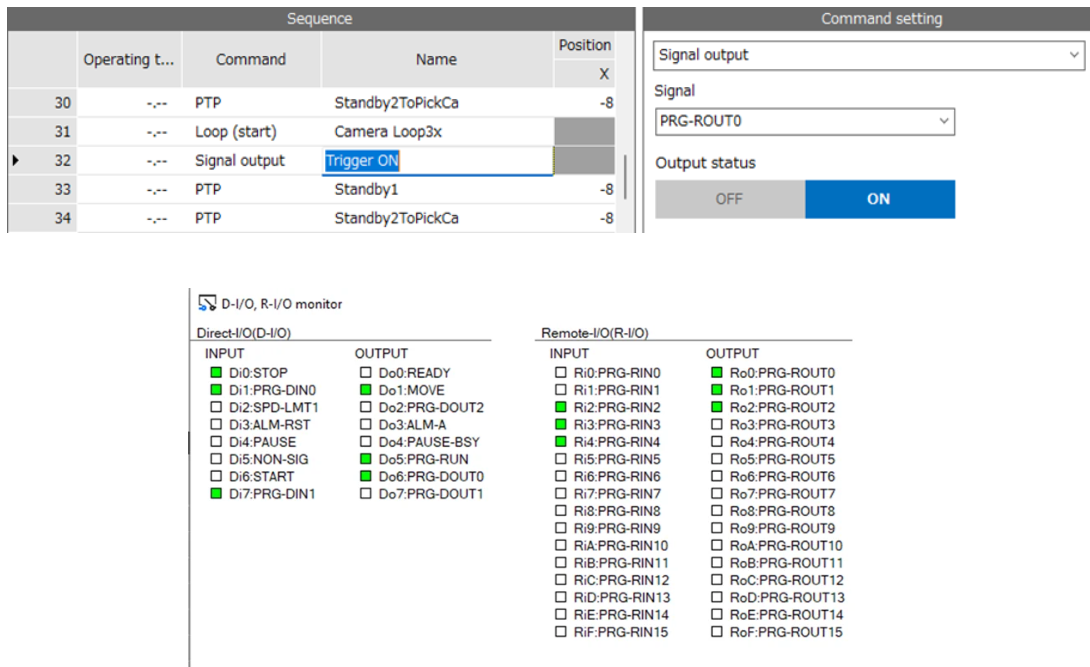Click the Sequence panel title
Screen dimensions: 1090x667
[x=320, y=18]
